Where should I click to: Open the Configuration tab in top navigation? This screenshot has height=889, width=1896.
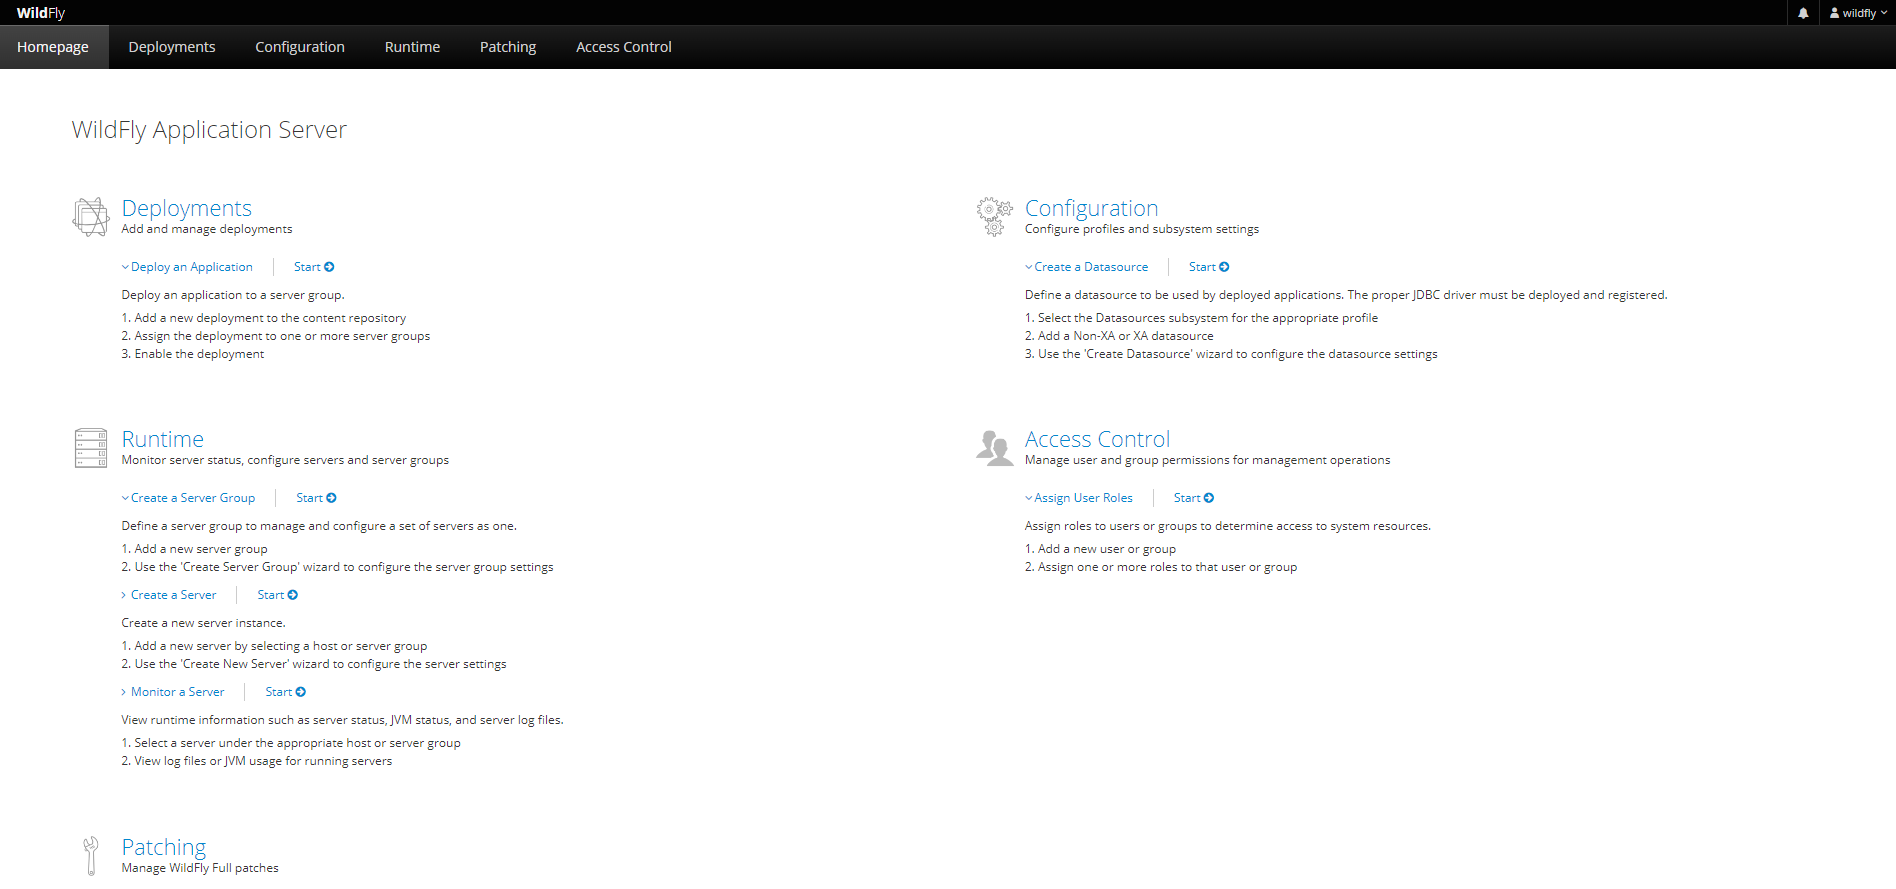tap(300, 47)
